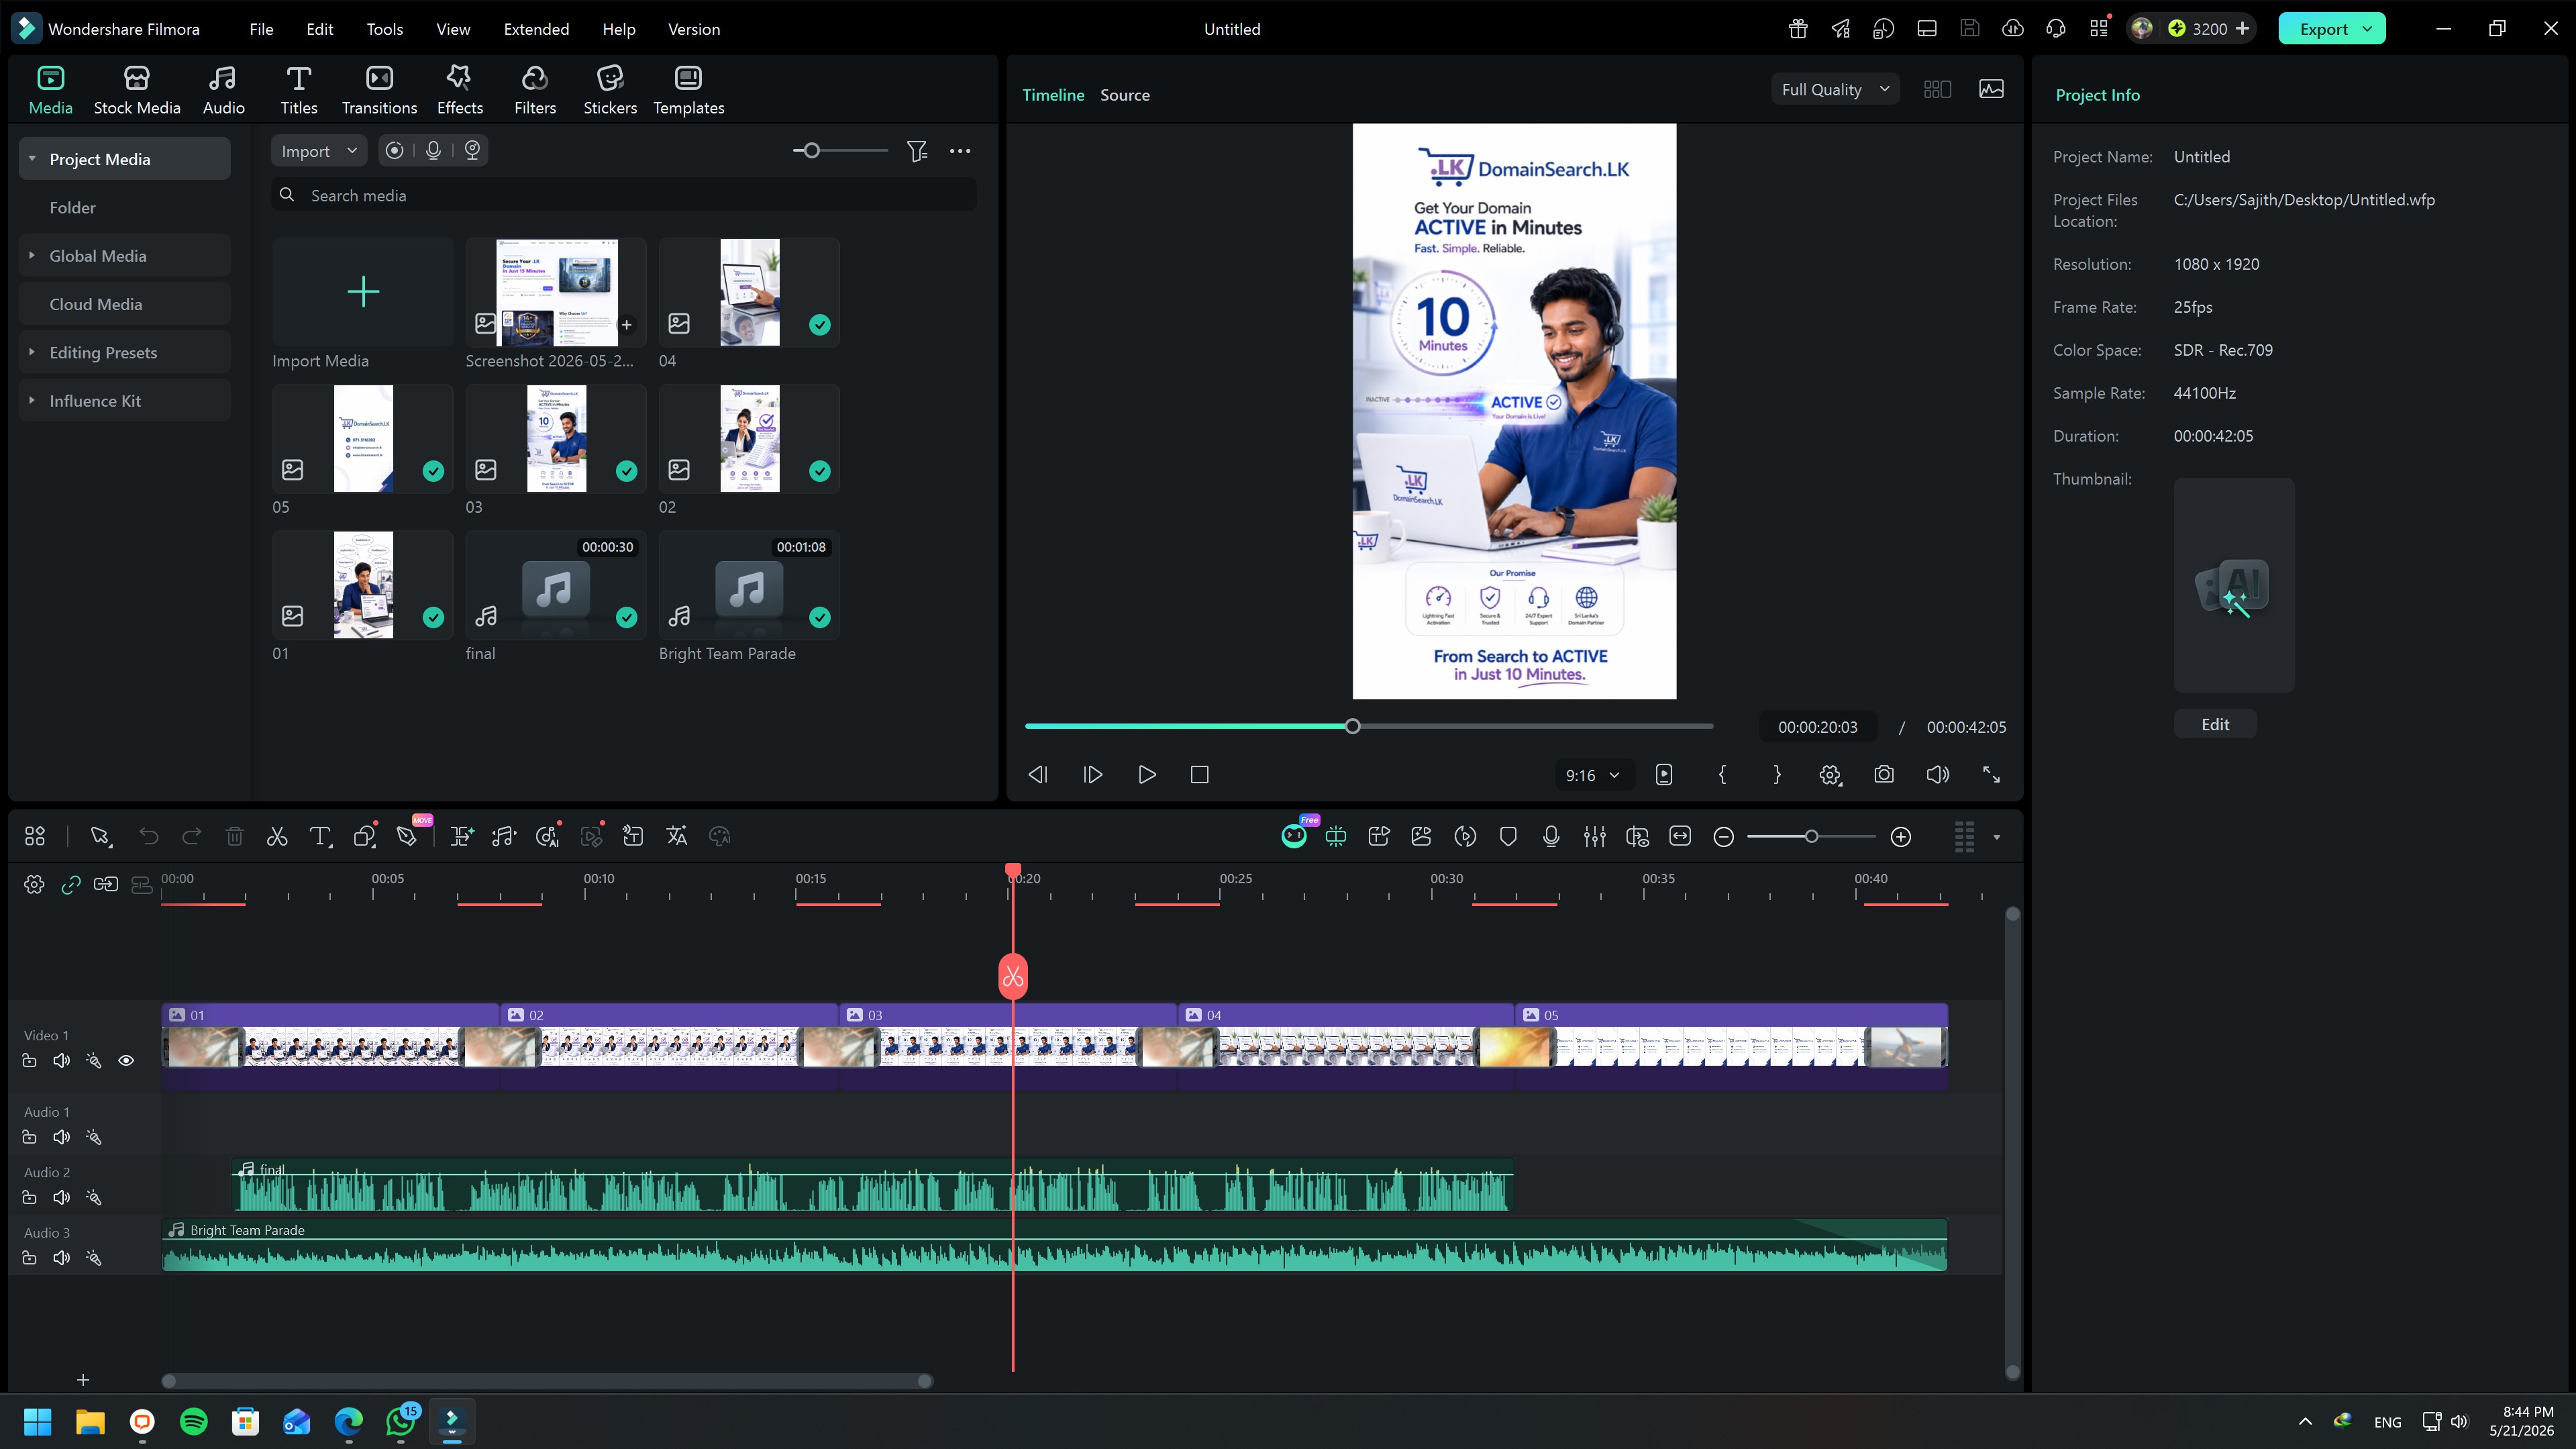Open the audio mixer in timeline toolbar
Viewport: 2576px width, 1449px height.
click(x=1595, y=836)
